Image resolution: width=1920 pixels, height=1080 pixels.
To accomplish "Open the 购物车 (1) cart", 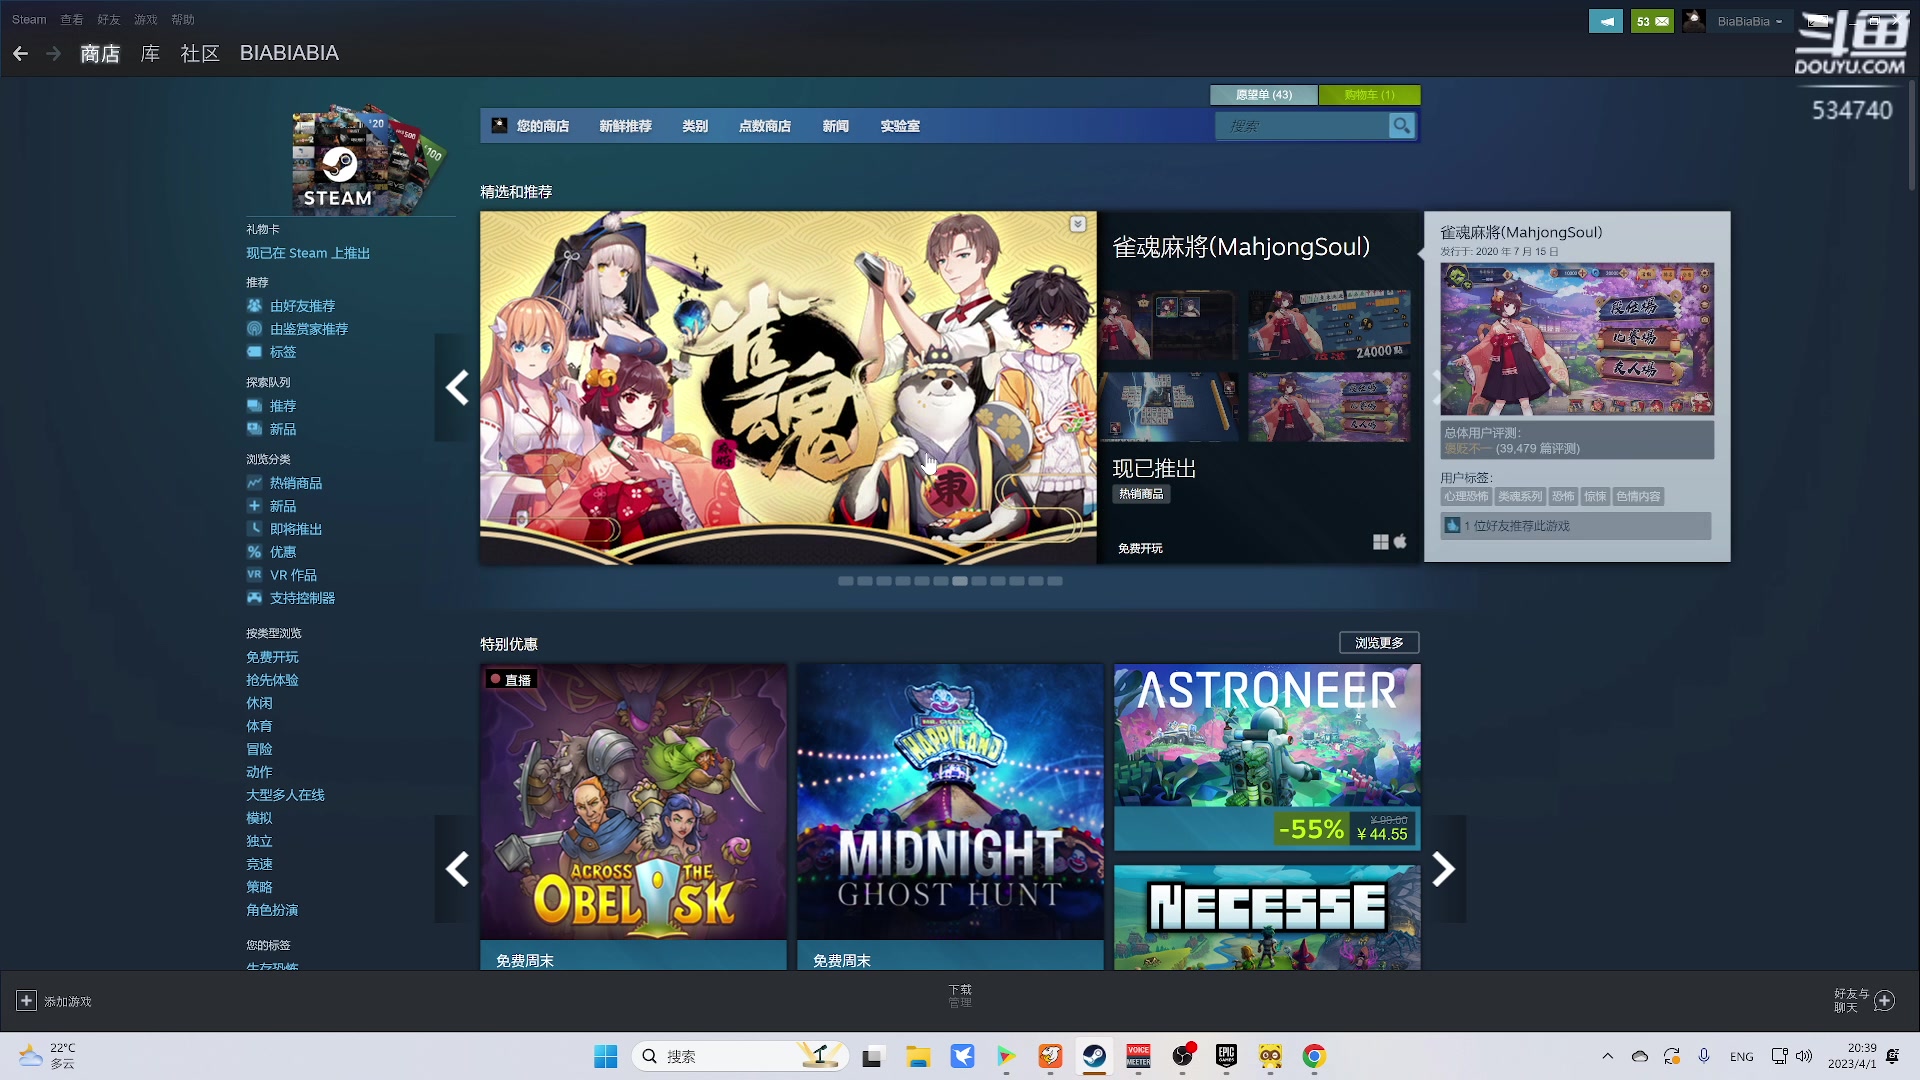I will coord(1370,95).
